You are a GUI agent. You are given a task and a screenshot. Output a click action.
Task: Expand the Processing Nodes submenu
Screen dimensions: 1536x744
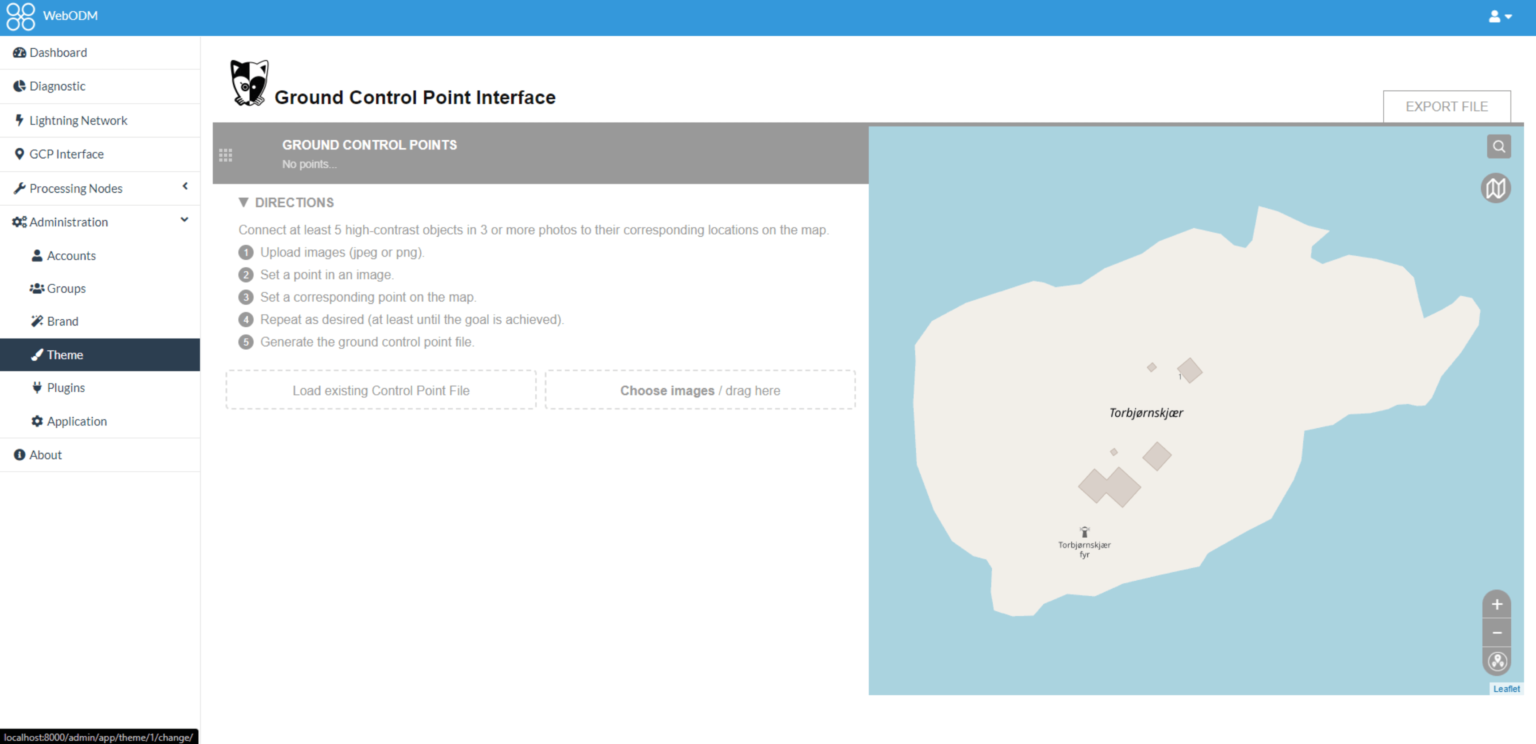click(183, 187)
